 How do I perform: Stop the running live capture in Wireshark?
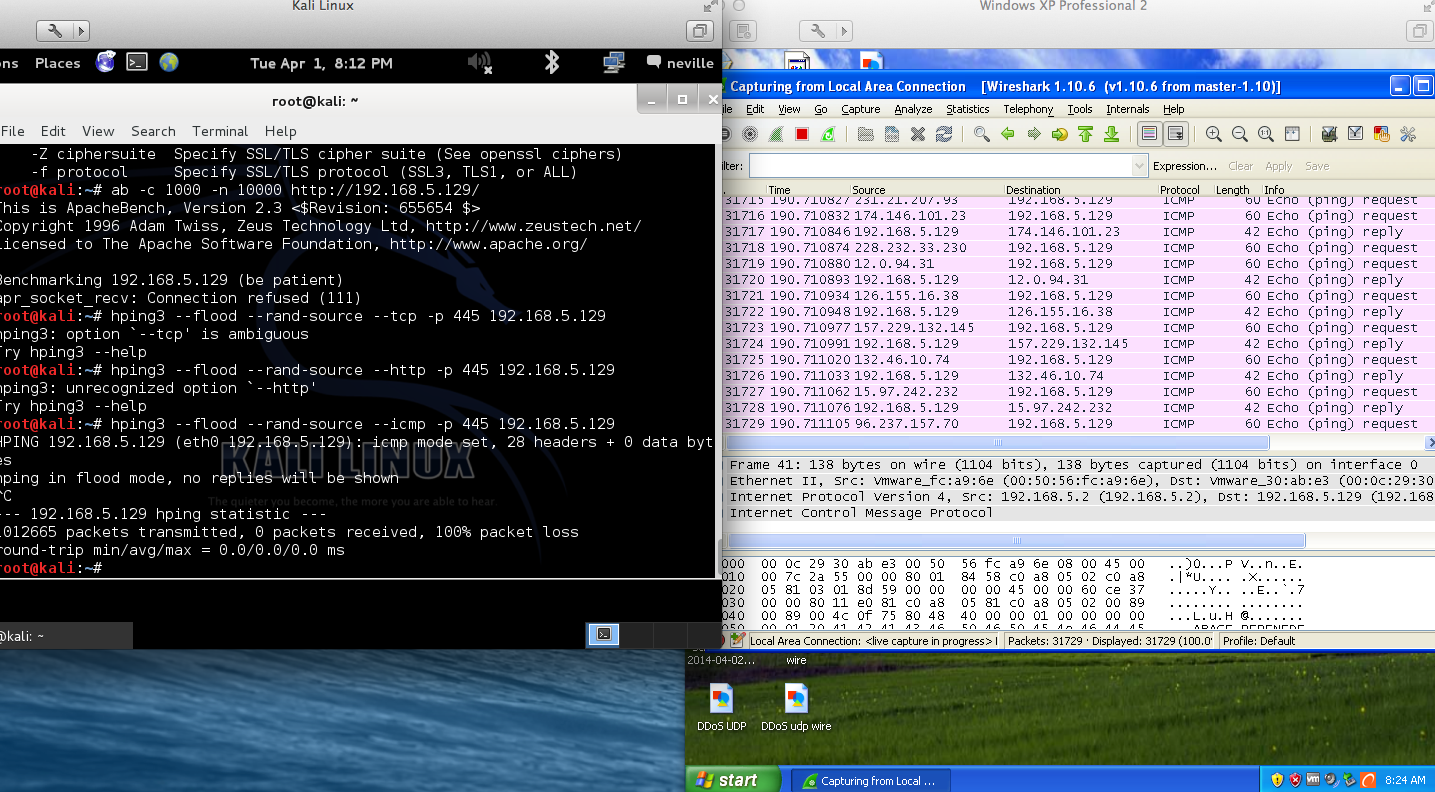802,134
